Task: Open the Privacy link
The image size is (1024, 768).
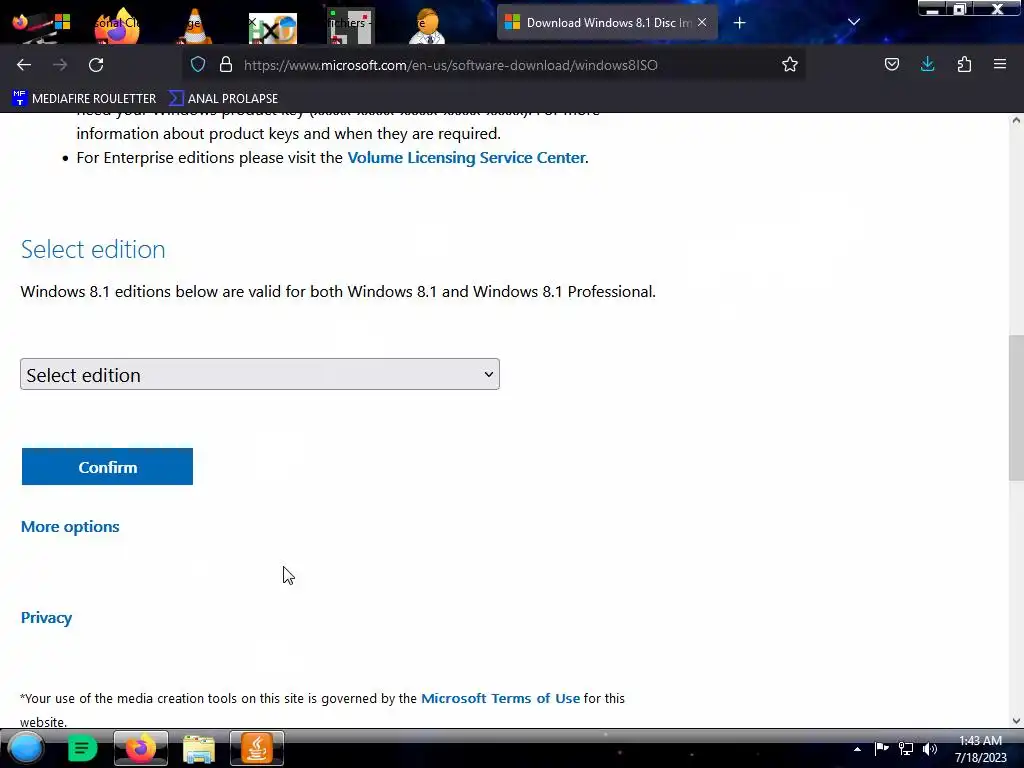Action: click(46, 618)
